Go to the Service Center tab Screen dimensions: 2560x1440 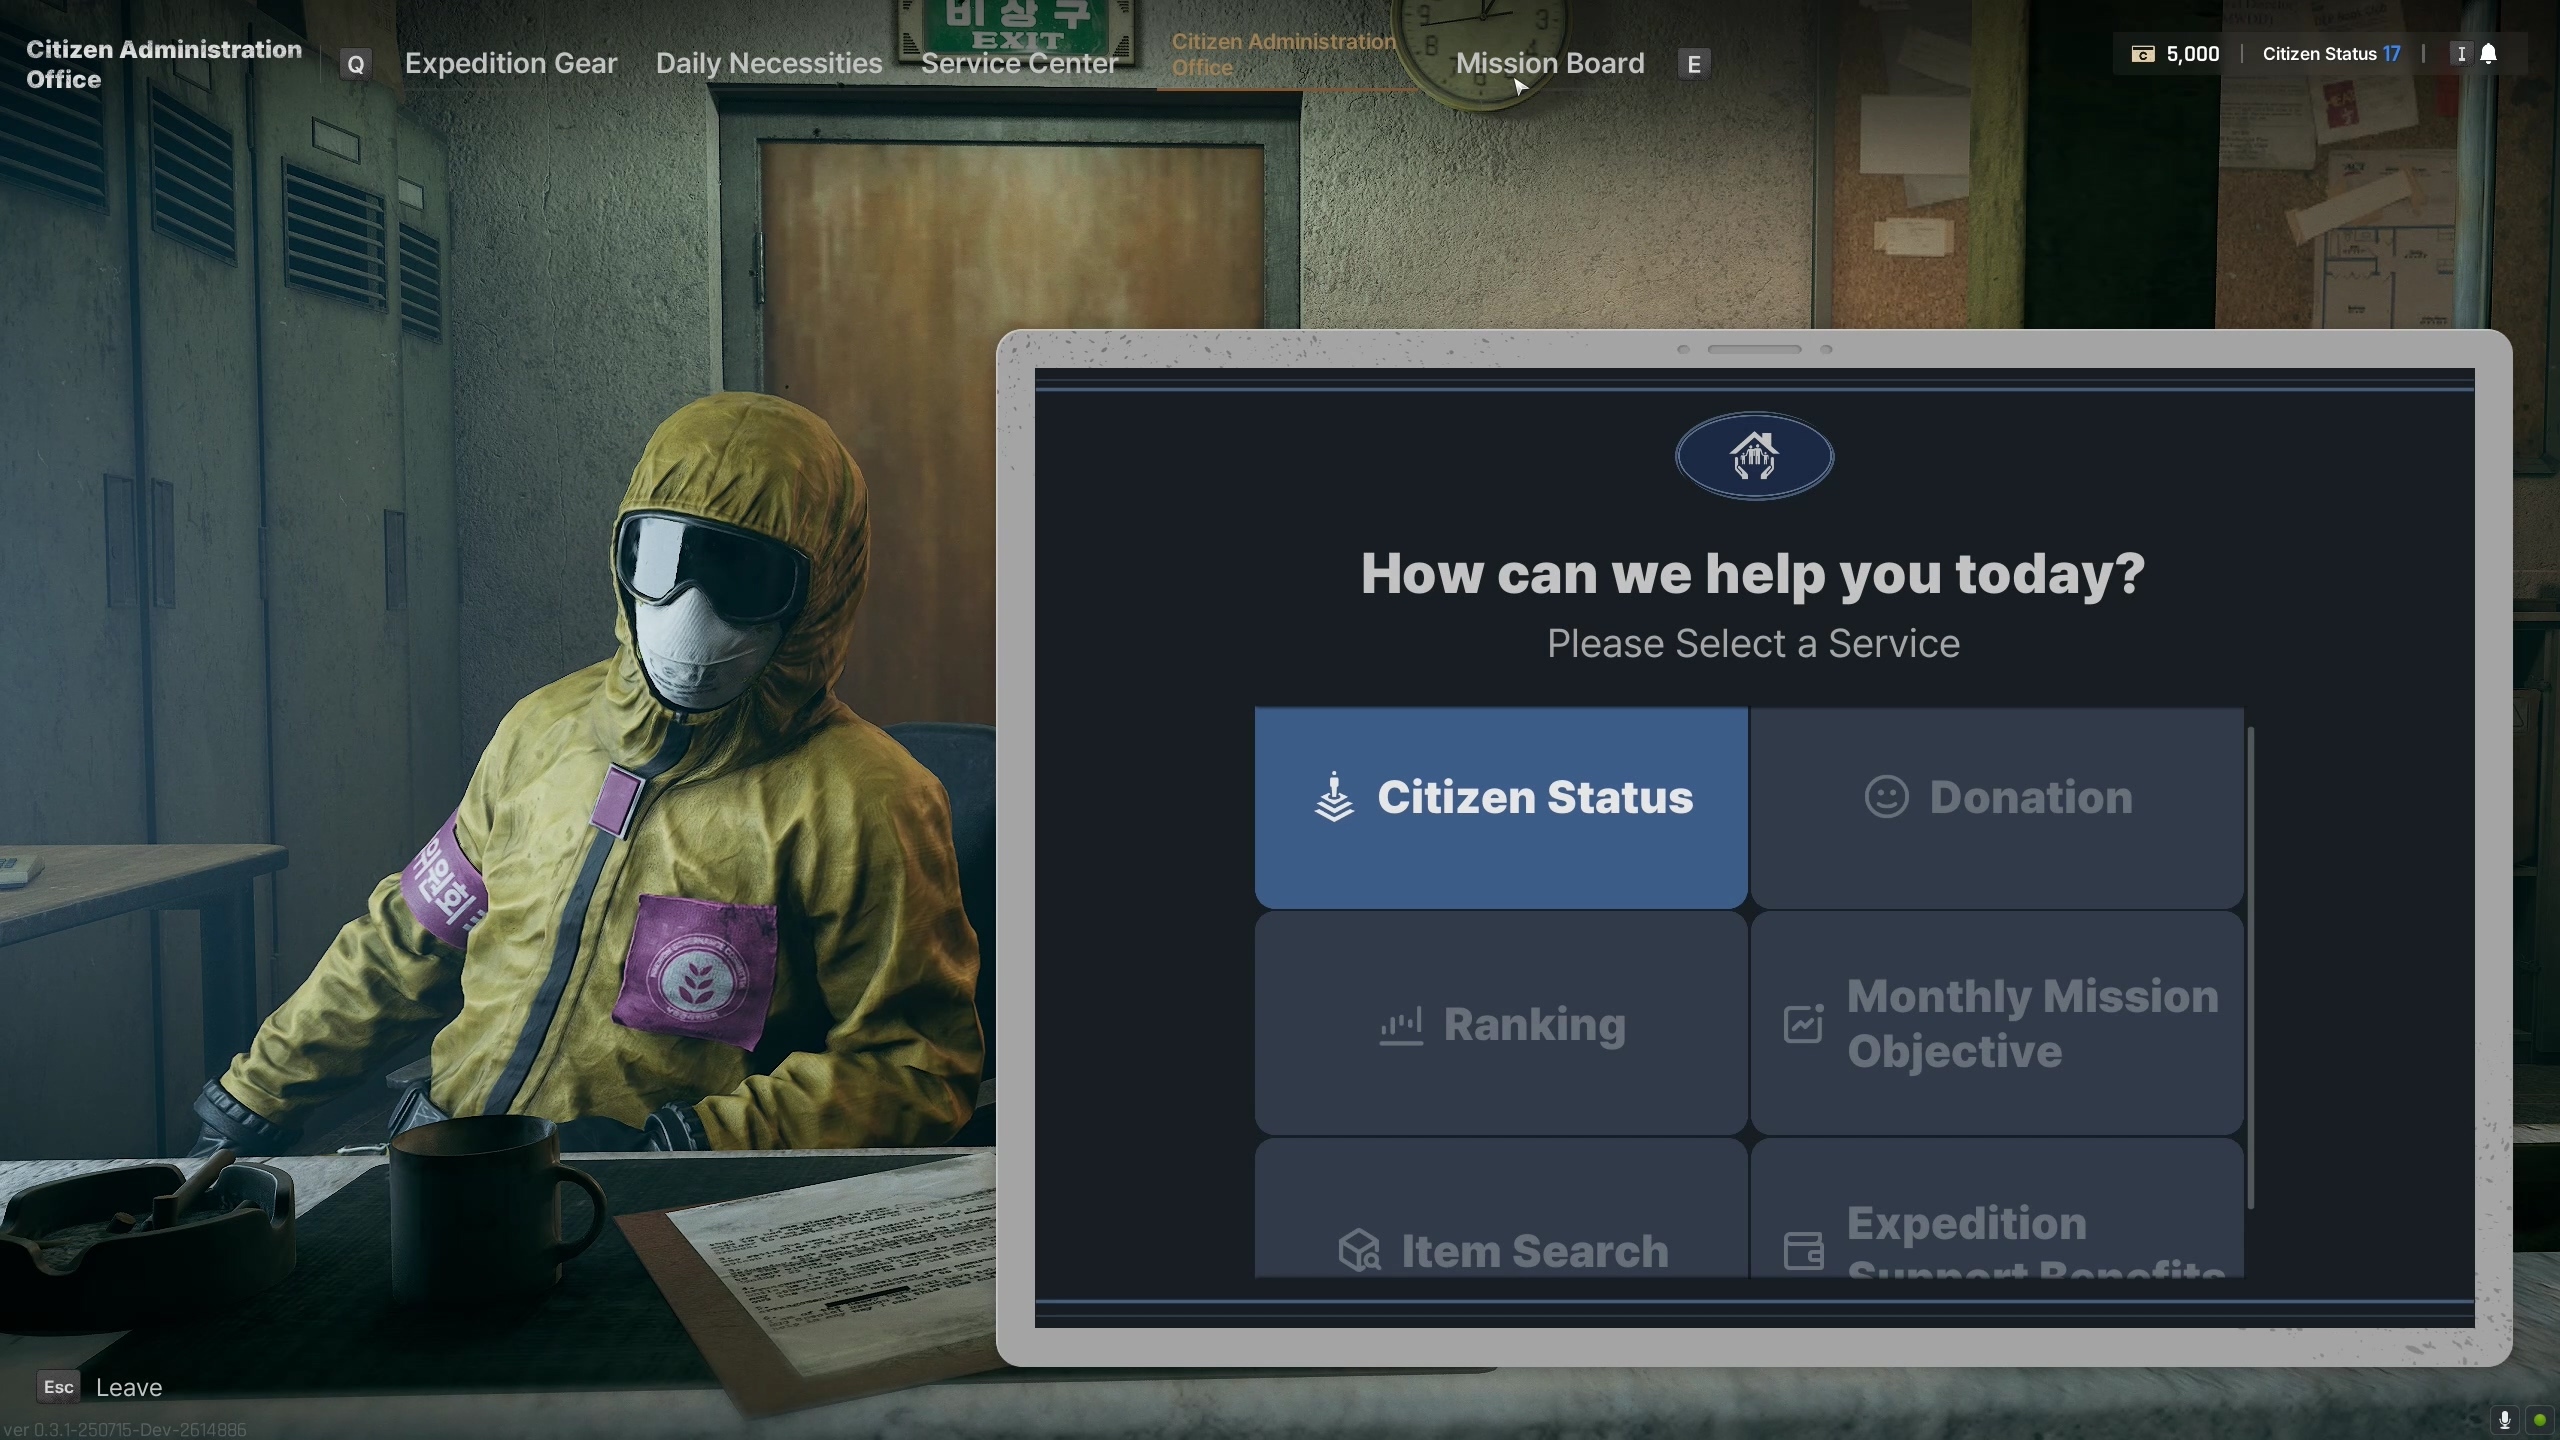(1019, 63)
